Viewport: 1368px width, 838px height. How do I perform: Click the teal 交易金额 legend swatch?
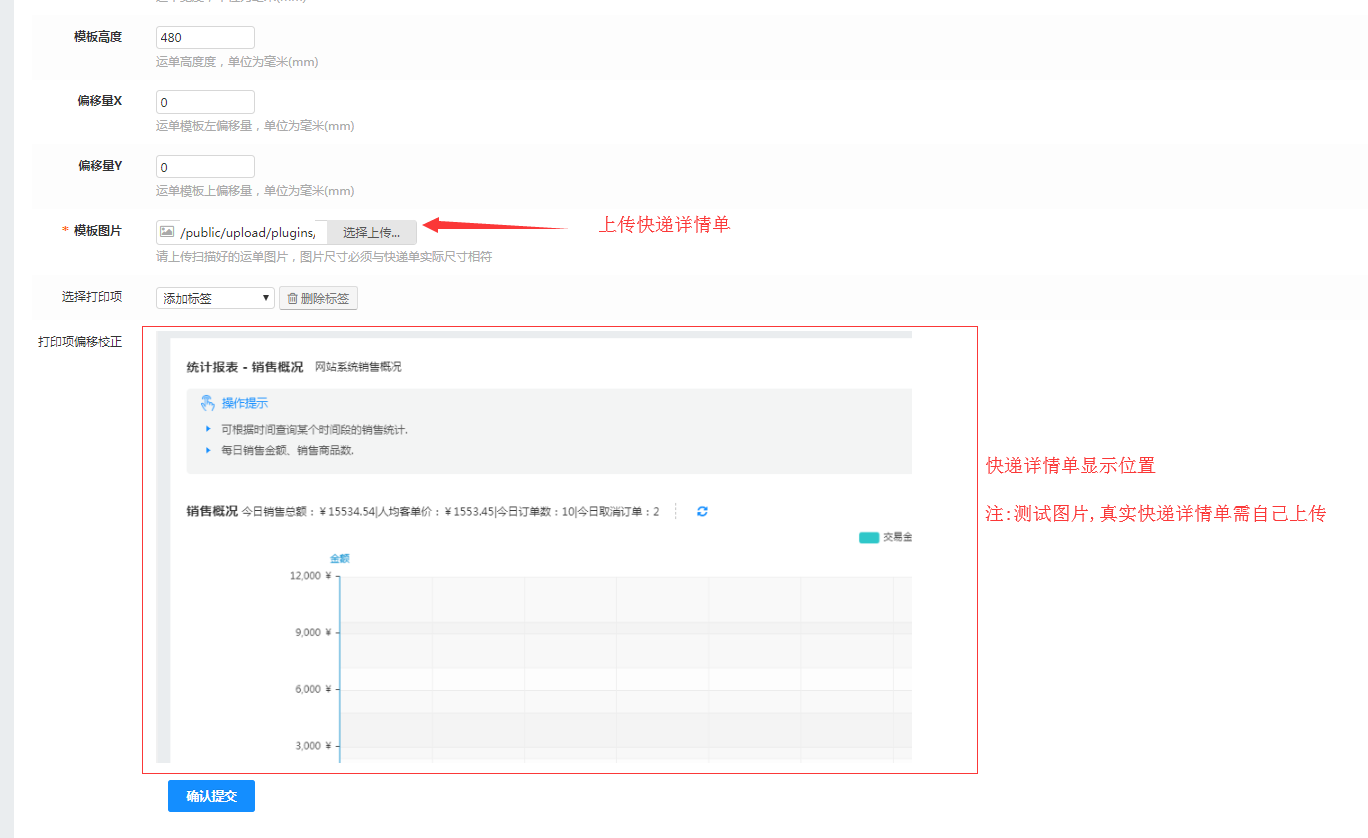(868, 537)
